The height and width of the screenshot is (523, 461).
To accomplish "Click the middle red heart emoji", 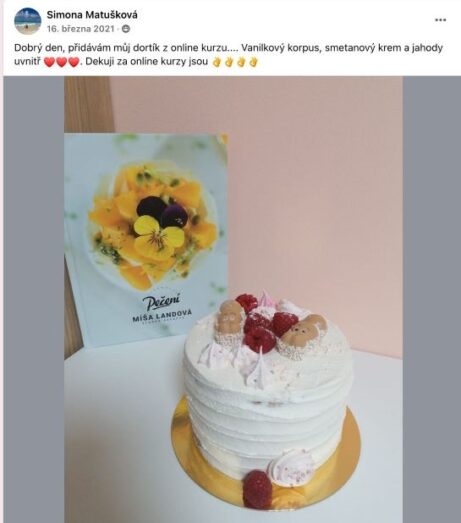I will pyautogui.click(x=62, y=62).
